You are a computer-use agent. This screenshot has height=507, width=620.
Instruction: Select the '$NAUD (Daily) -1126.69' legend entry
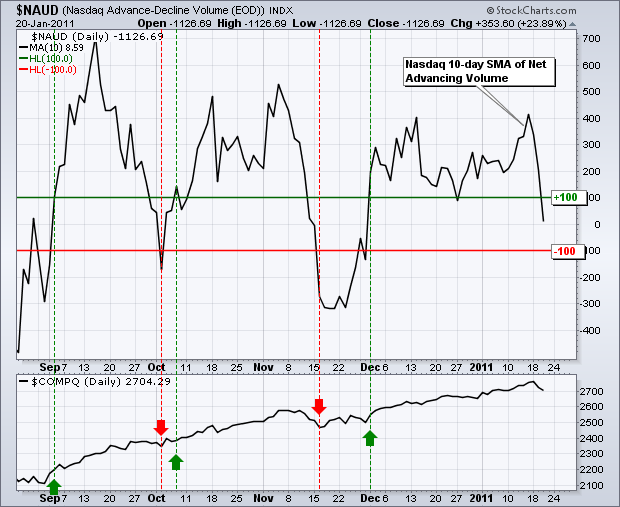click(97, 37)
